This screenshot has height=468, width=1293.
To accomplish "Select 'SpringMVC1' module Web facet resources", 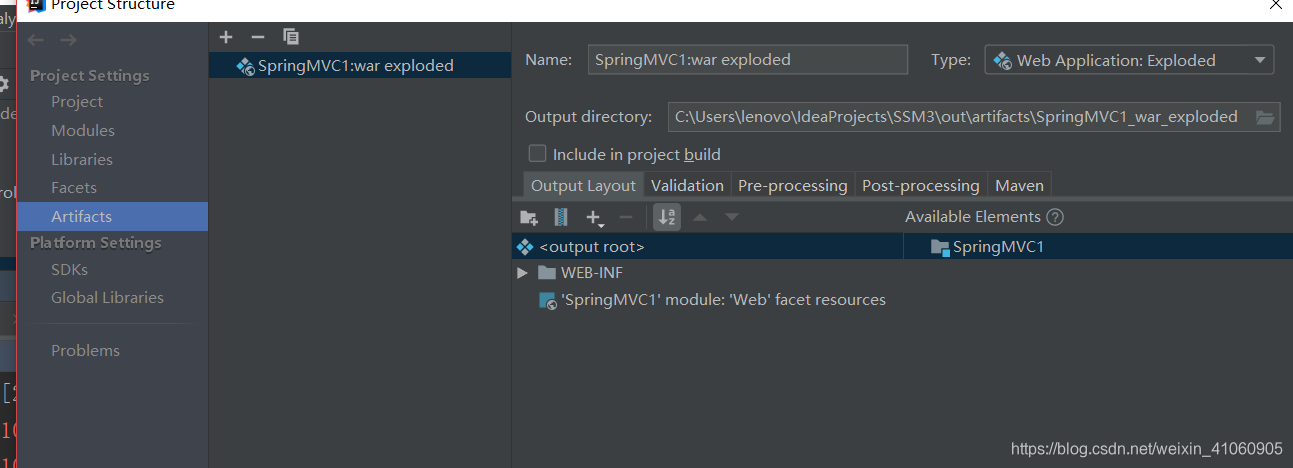I will (x=712, y=300).
